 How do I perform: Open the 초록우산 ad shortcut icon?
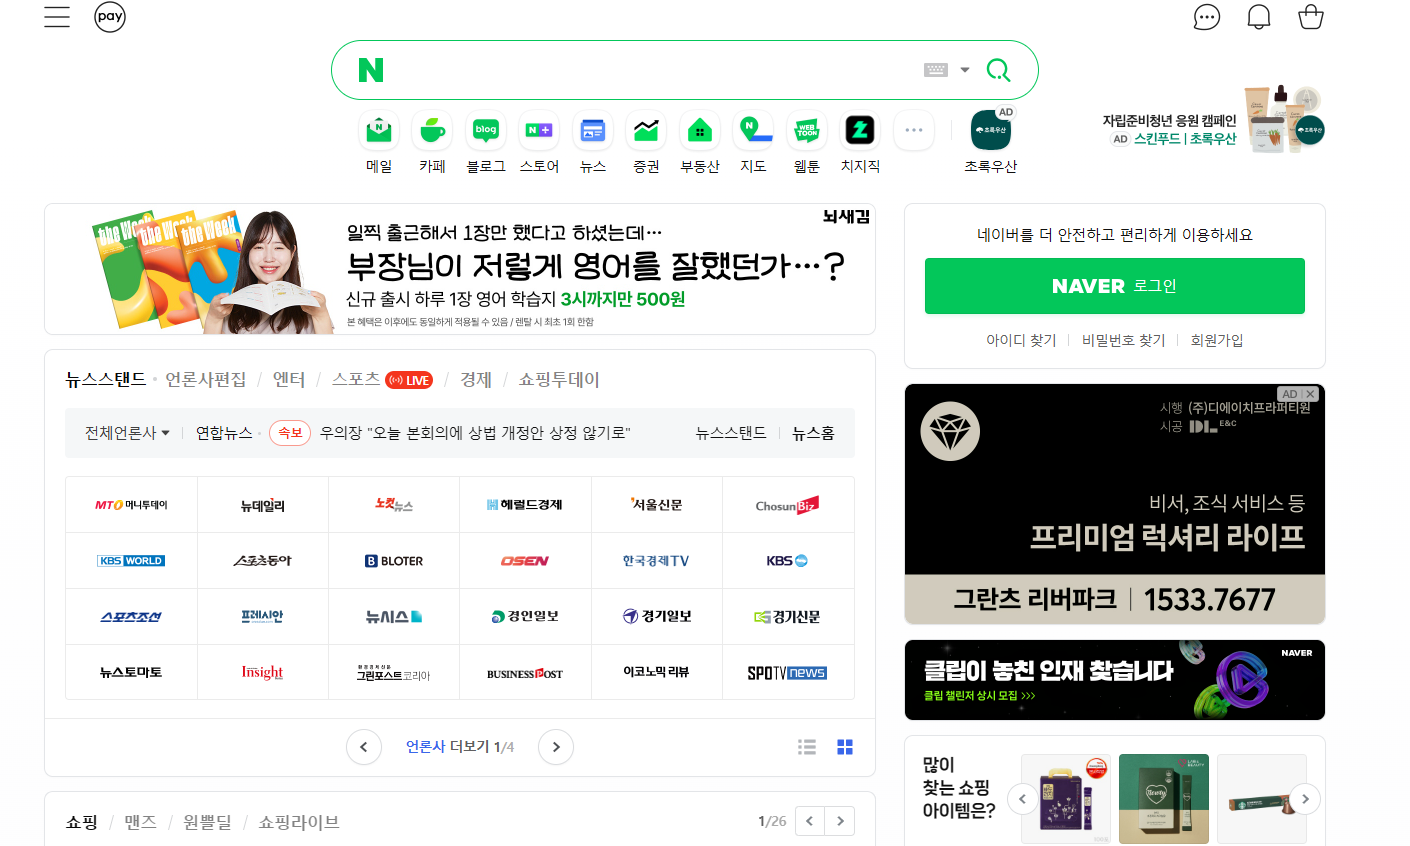[990, 130]
